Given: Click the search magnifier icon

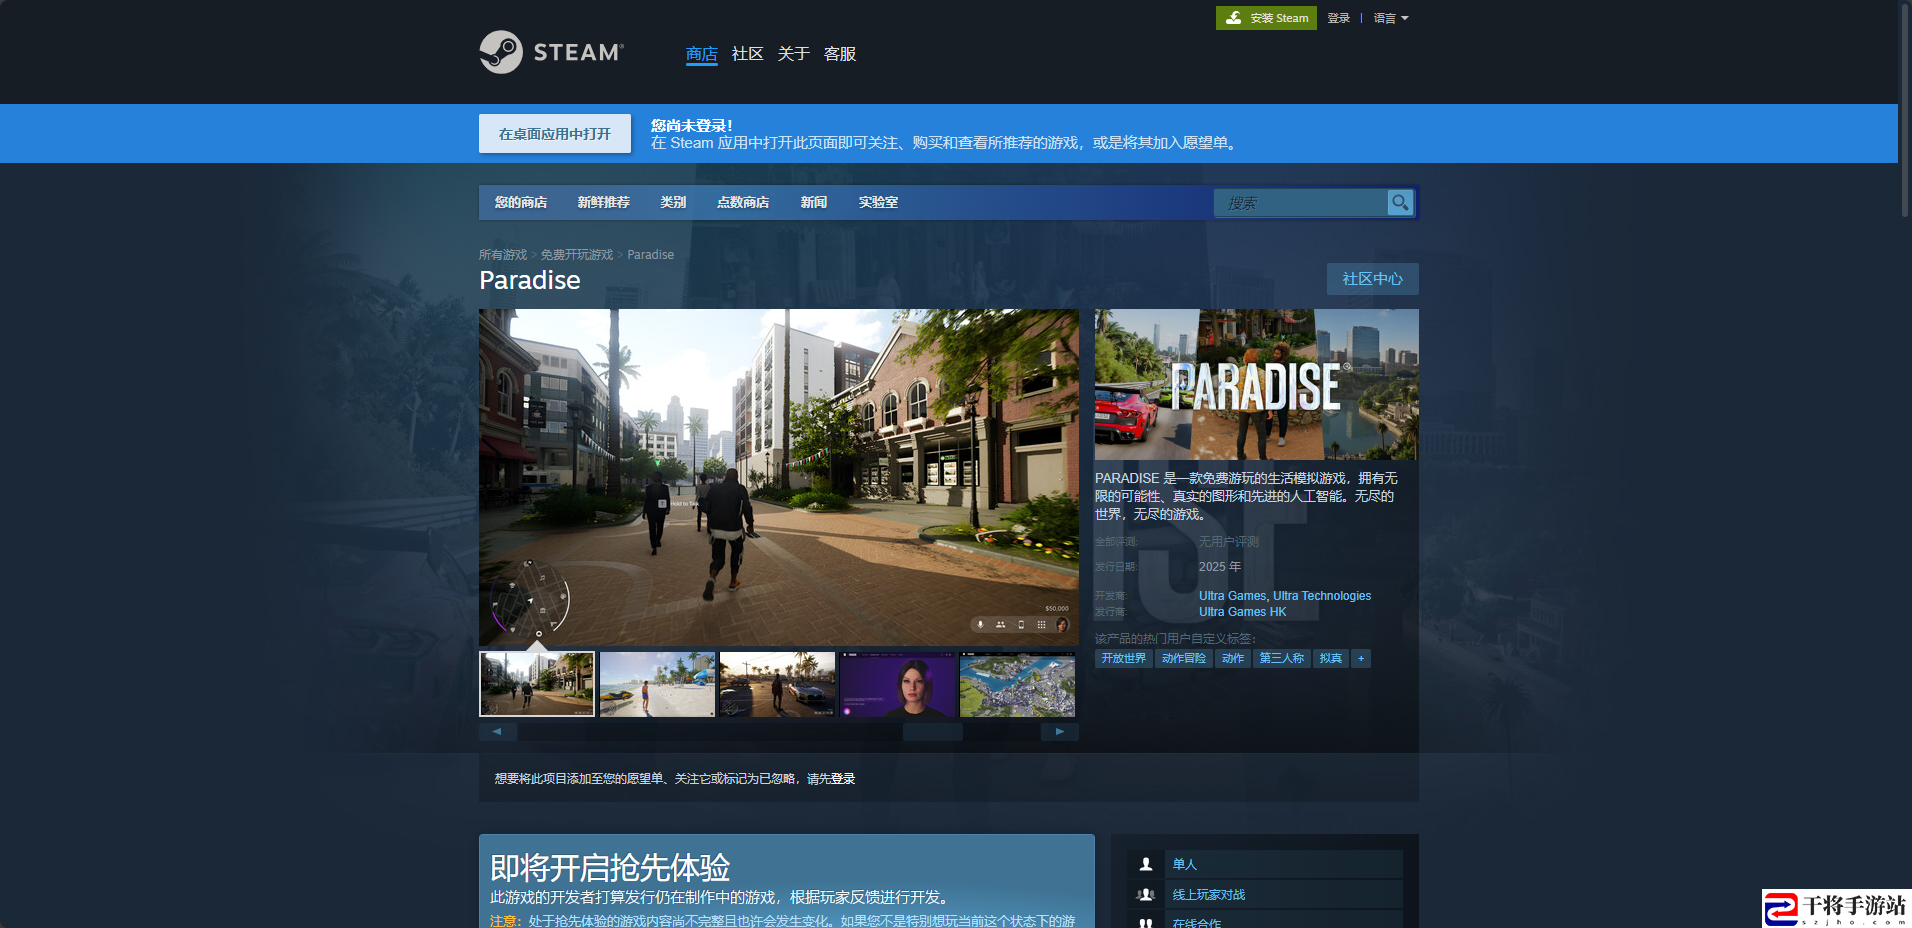Looking at the screenshot, I should (x=1400, y=202).
